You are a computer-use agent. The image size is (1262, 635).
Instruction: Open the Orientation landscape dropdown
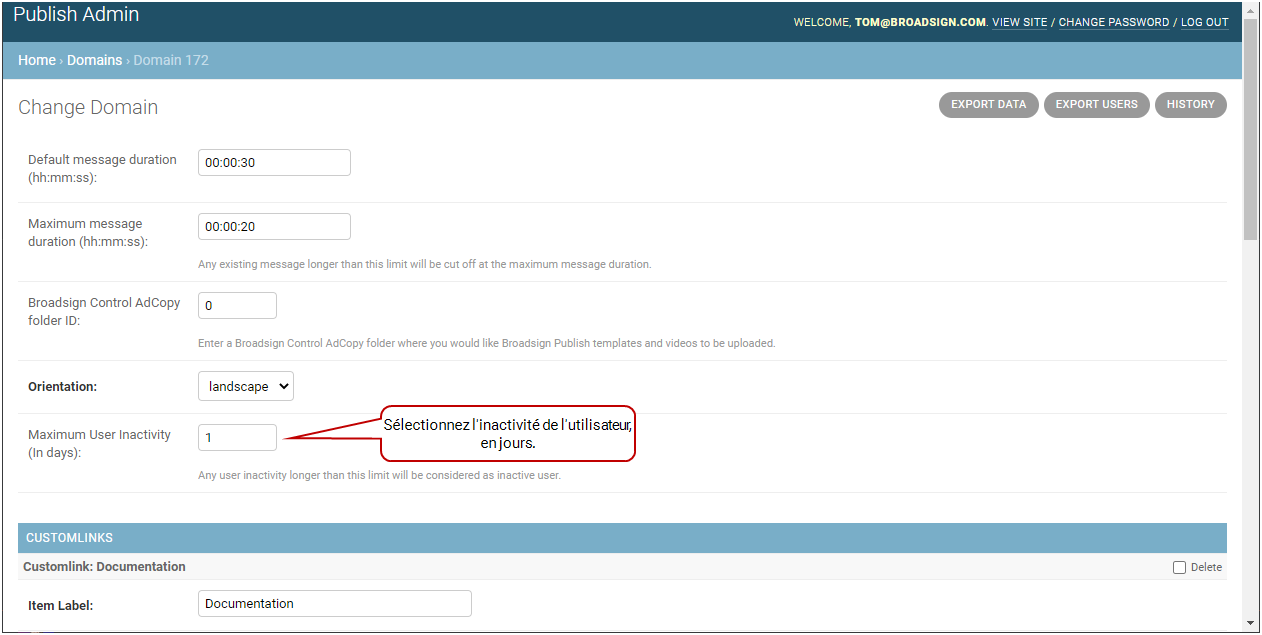(246, 386)
